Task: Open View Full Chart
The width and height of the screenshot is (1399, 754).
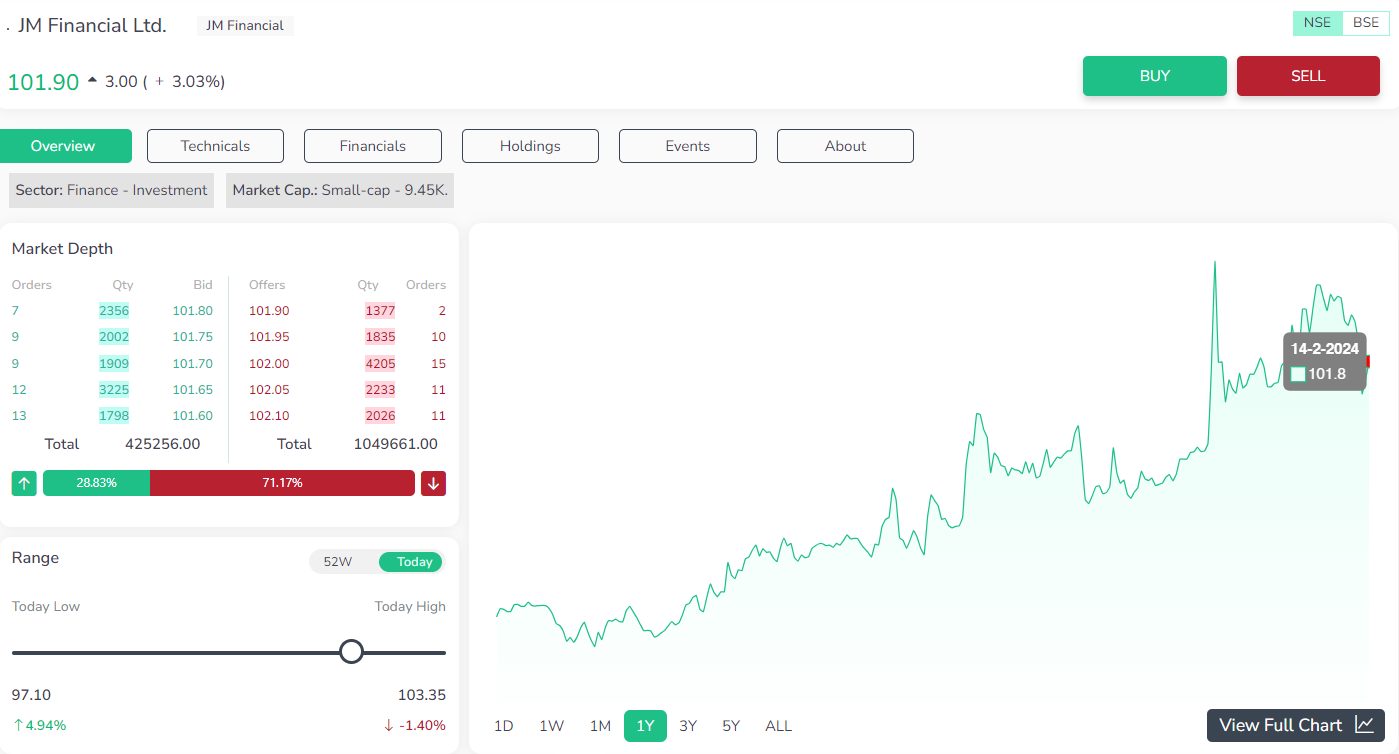Action: click(1296, 725)
